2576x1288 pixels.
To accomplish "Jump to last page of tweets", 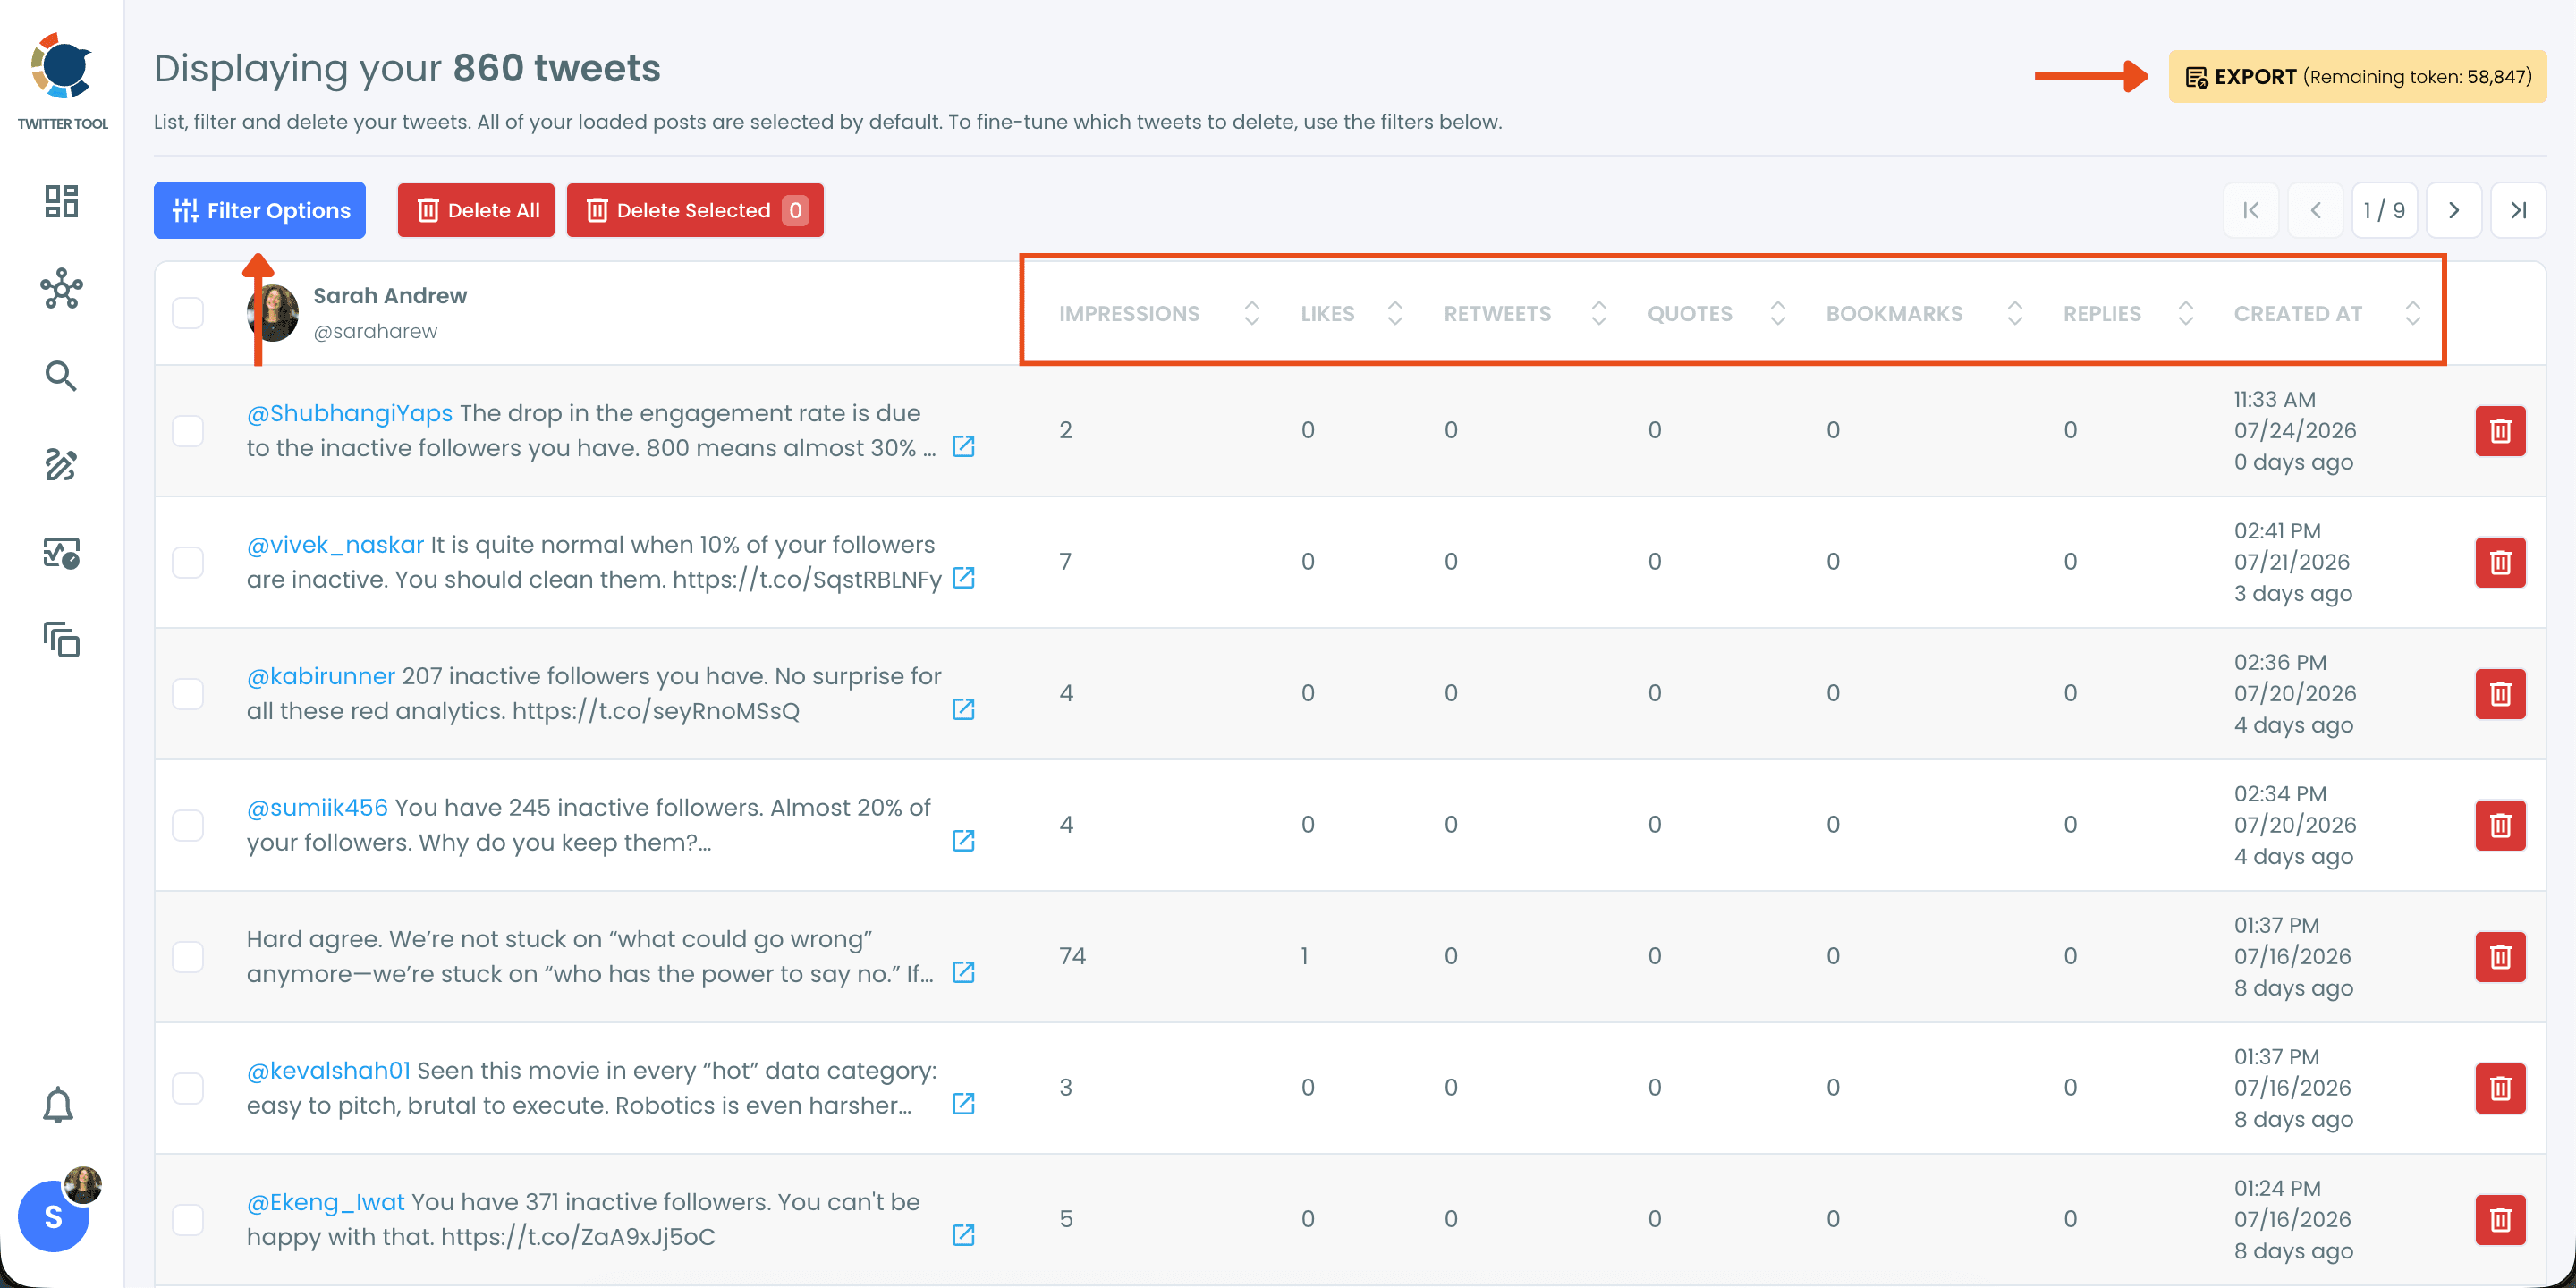I will (2519, 210).
